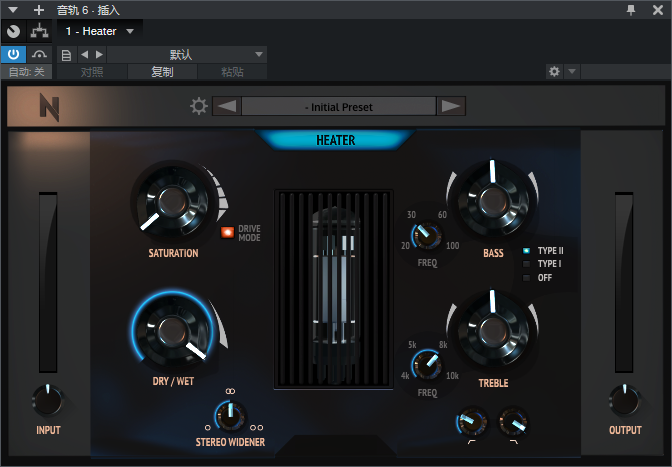This screenshot has width=672, height=467.
Task: Open the Heater plugin settings gear
Action: pos(199,106)
